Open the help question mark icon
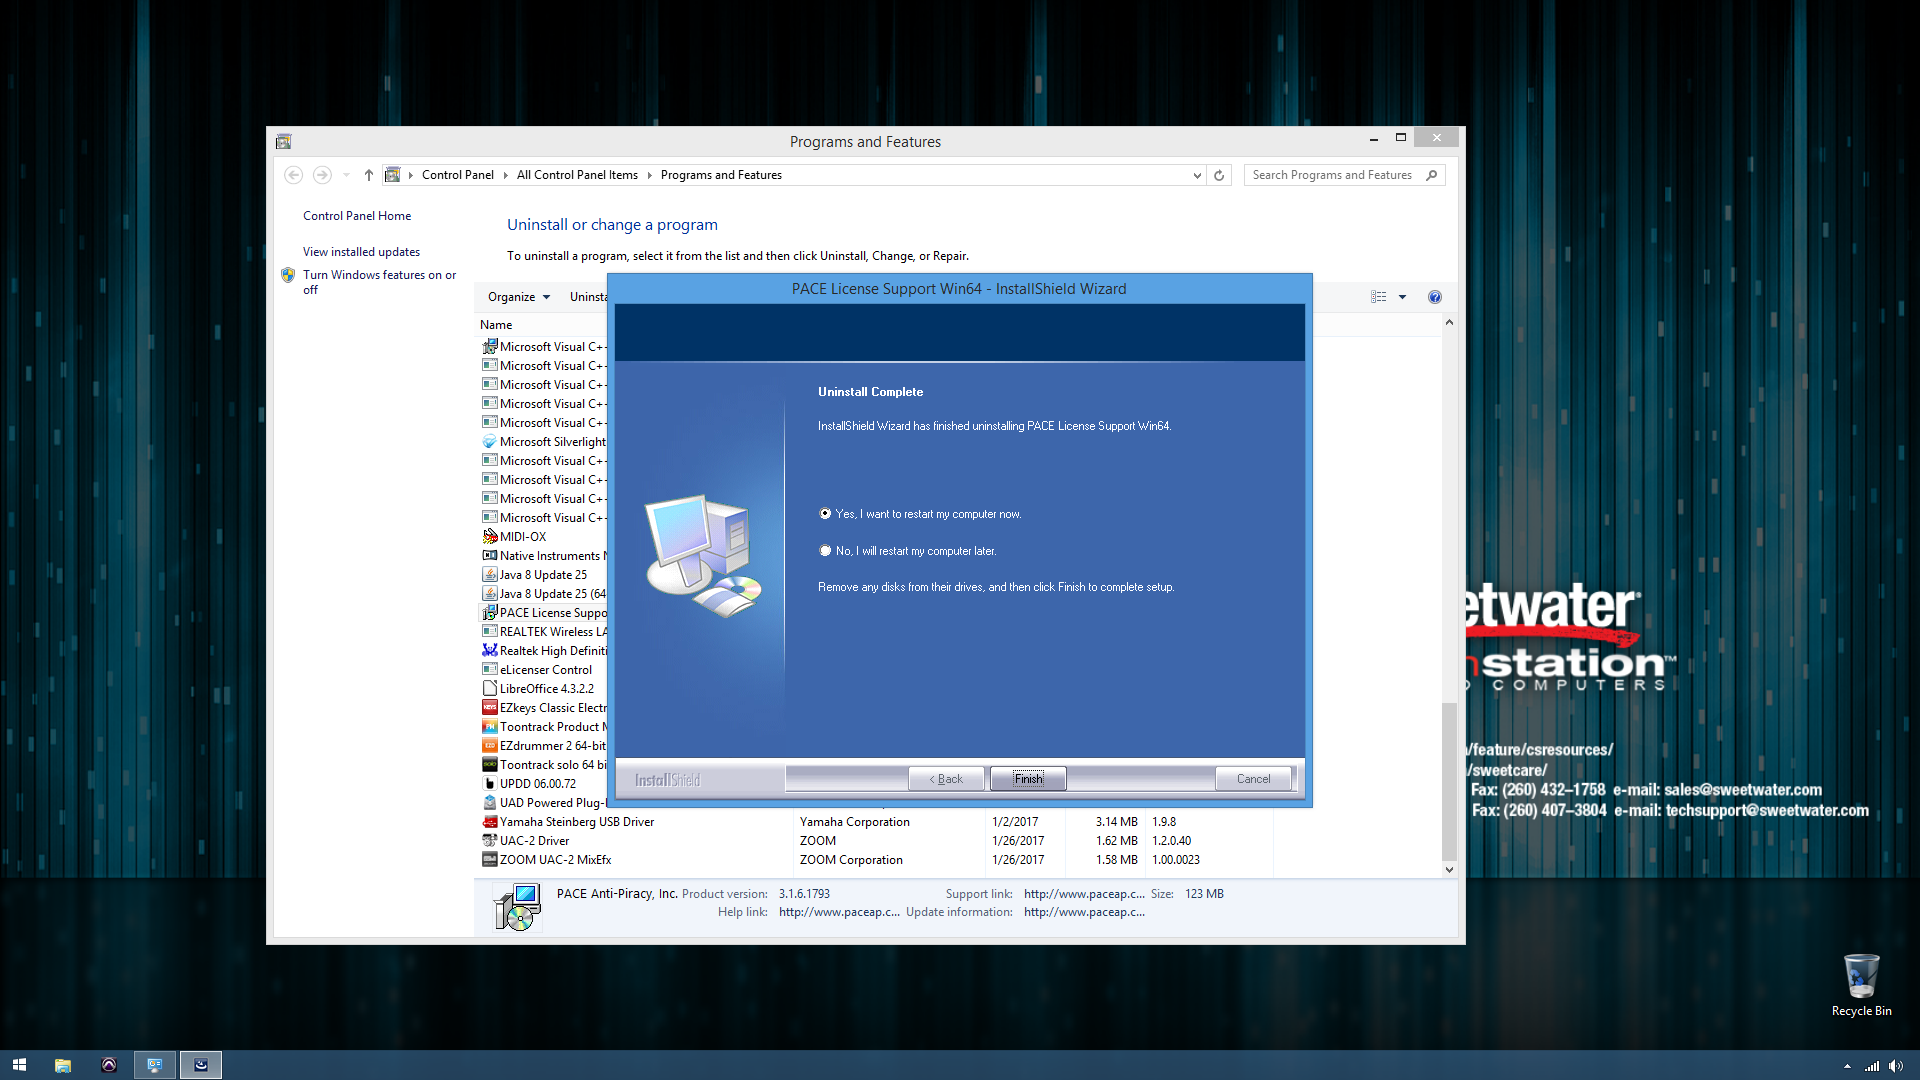Viewport: 1920px width, 1080px height. coord(1434,297)
